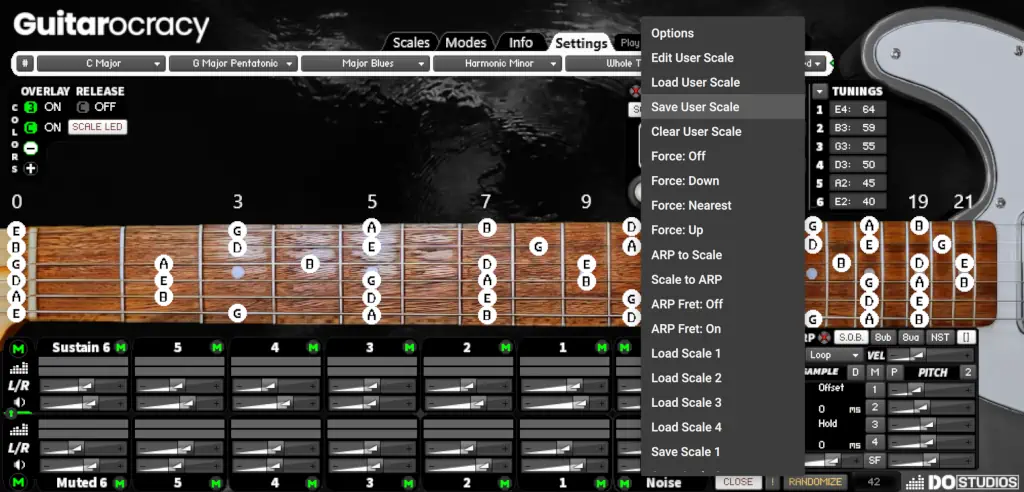
Task: Click the 8ub octave button
Action: tap(883, 337)
